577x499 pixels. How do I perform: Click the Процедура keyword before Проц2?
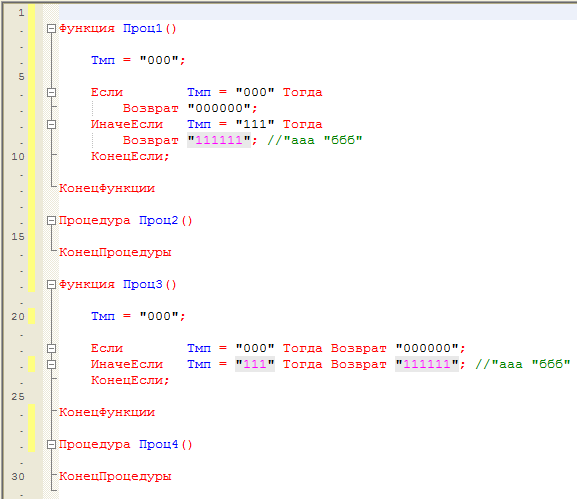tap(95, 221)
